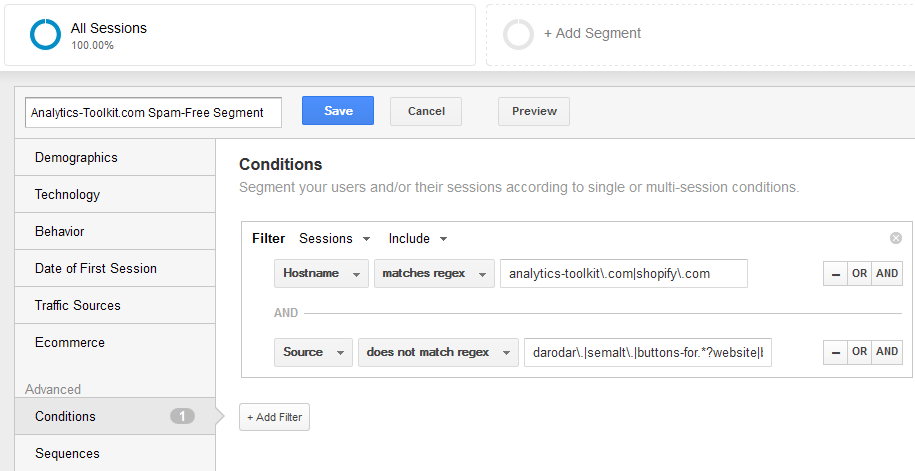The image size is (915, 471).
Task: Open the Sessions filter scope dropdown
Action: (334, 239)
